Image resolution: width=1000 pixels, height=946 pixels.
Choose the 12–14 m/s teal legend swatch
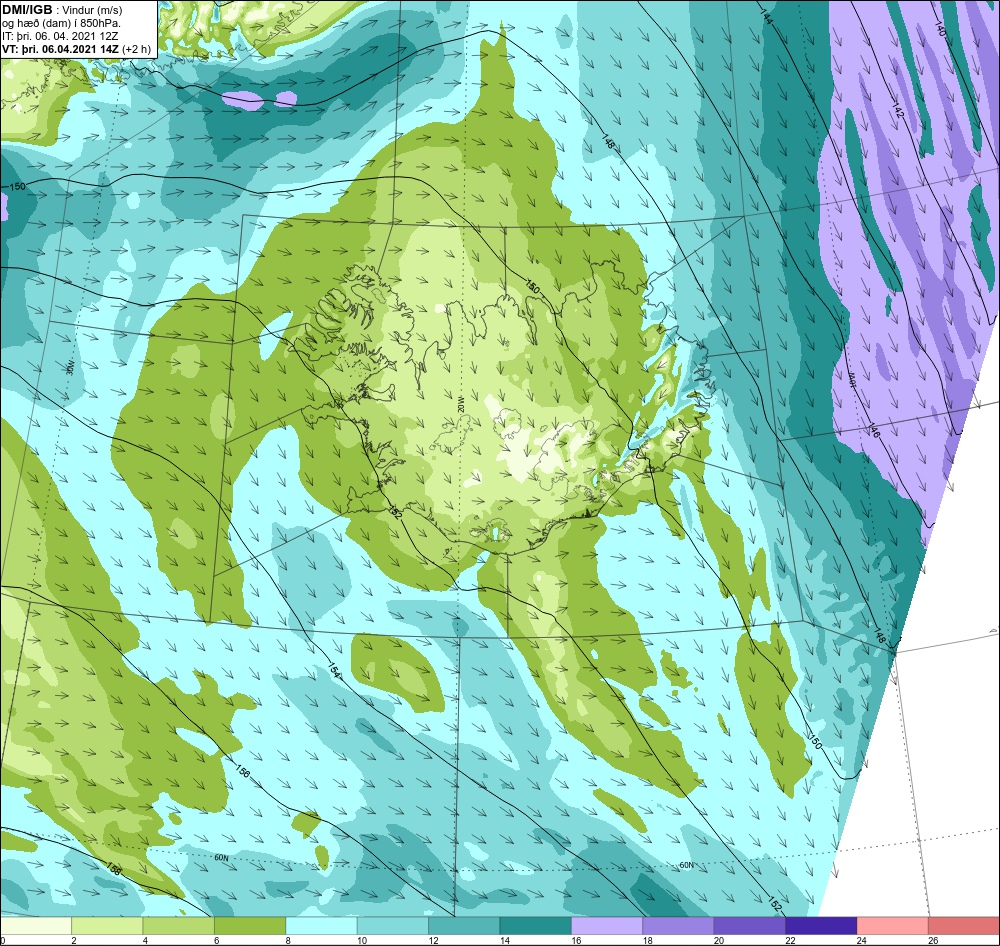[464, 926]
